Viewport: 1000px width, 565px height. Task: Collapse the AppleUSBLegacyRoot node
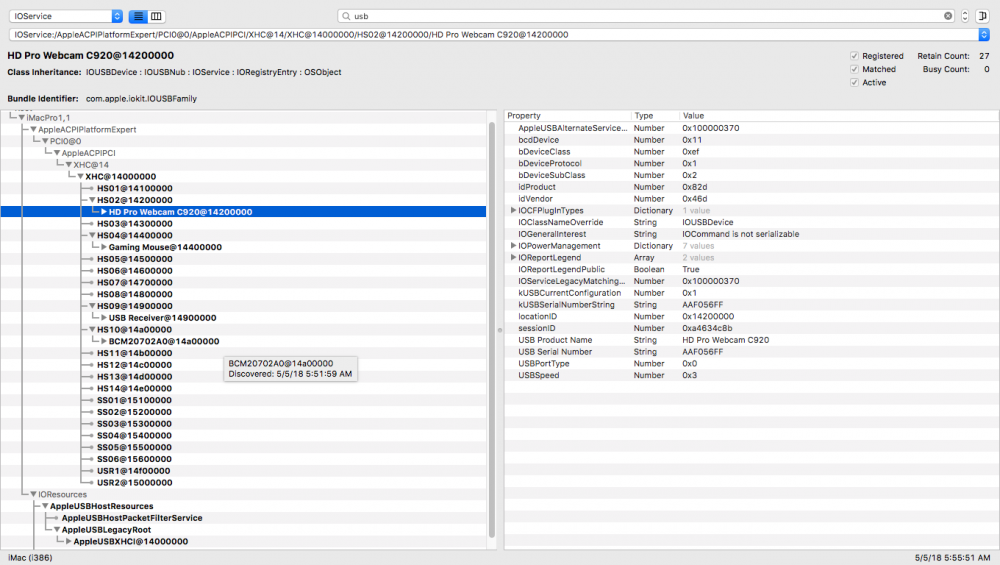coord(56,529)
